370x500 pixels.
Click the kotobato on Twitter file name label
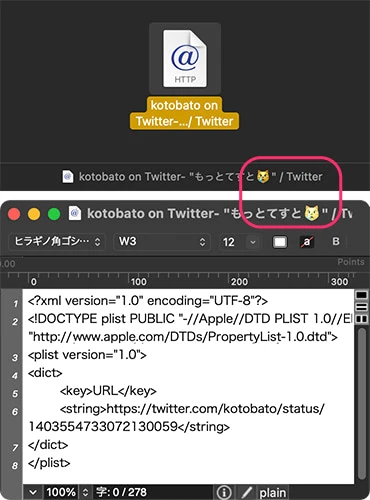[184, 113]
